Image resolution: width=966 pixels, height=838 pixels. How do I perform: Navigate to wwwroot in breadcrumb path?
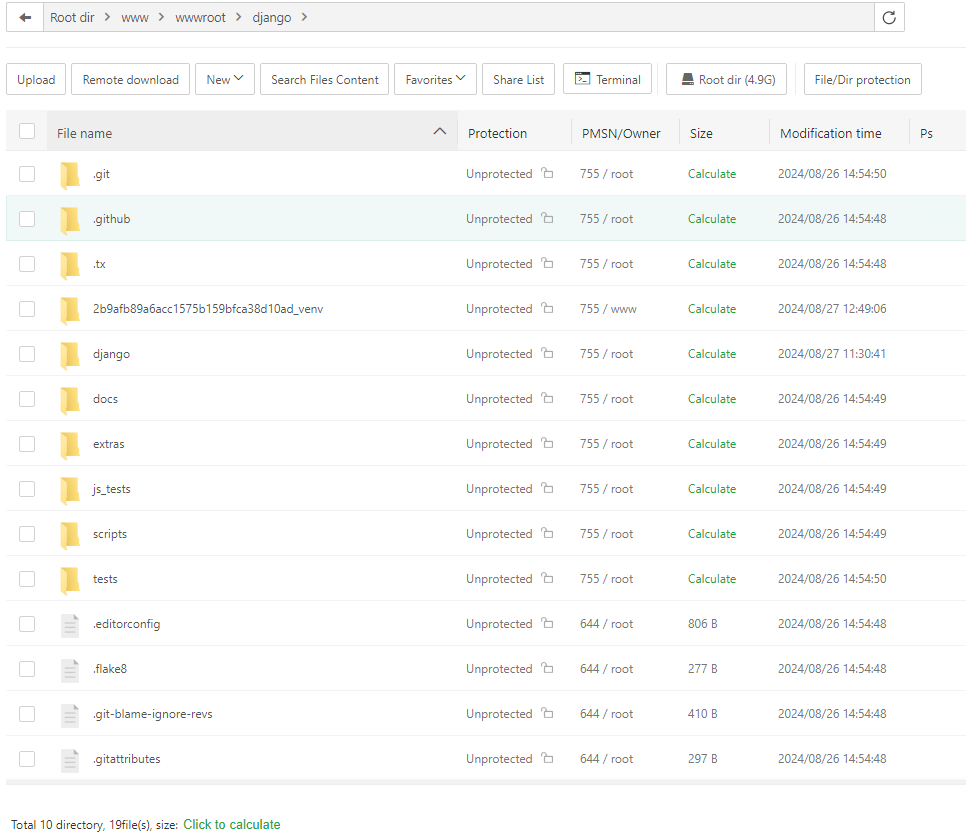(x=200, y=18)
